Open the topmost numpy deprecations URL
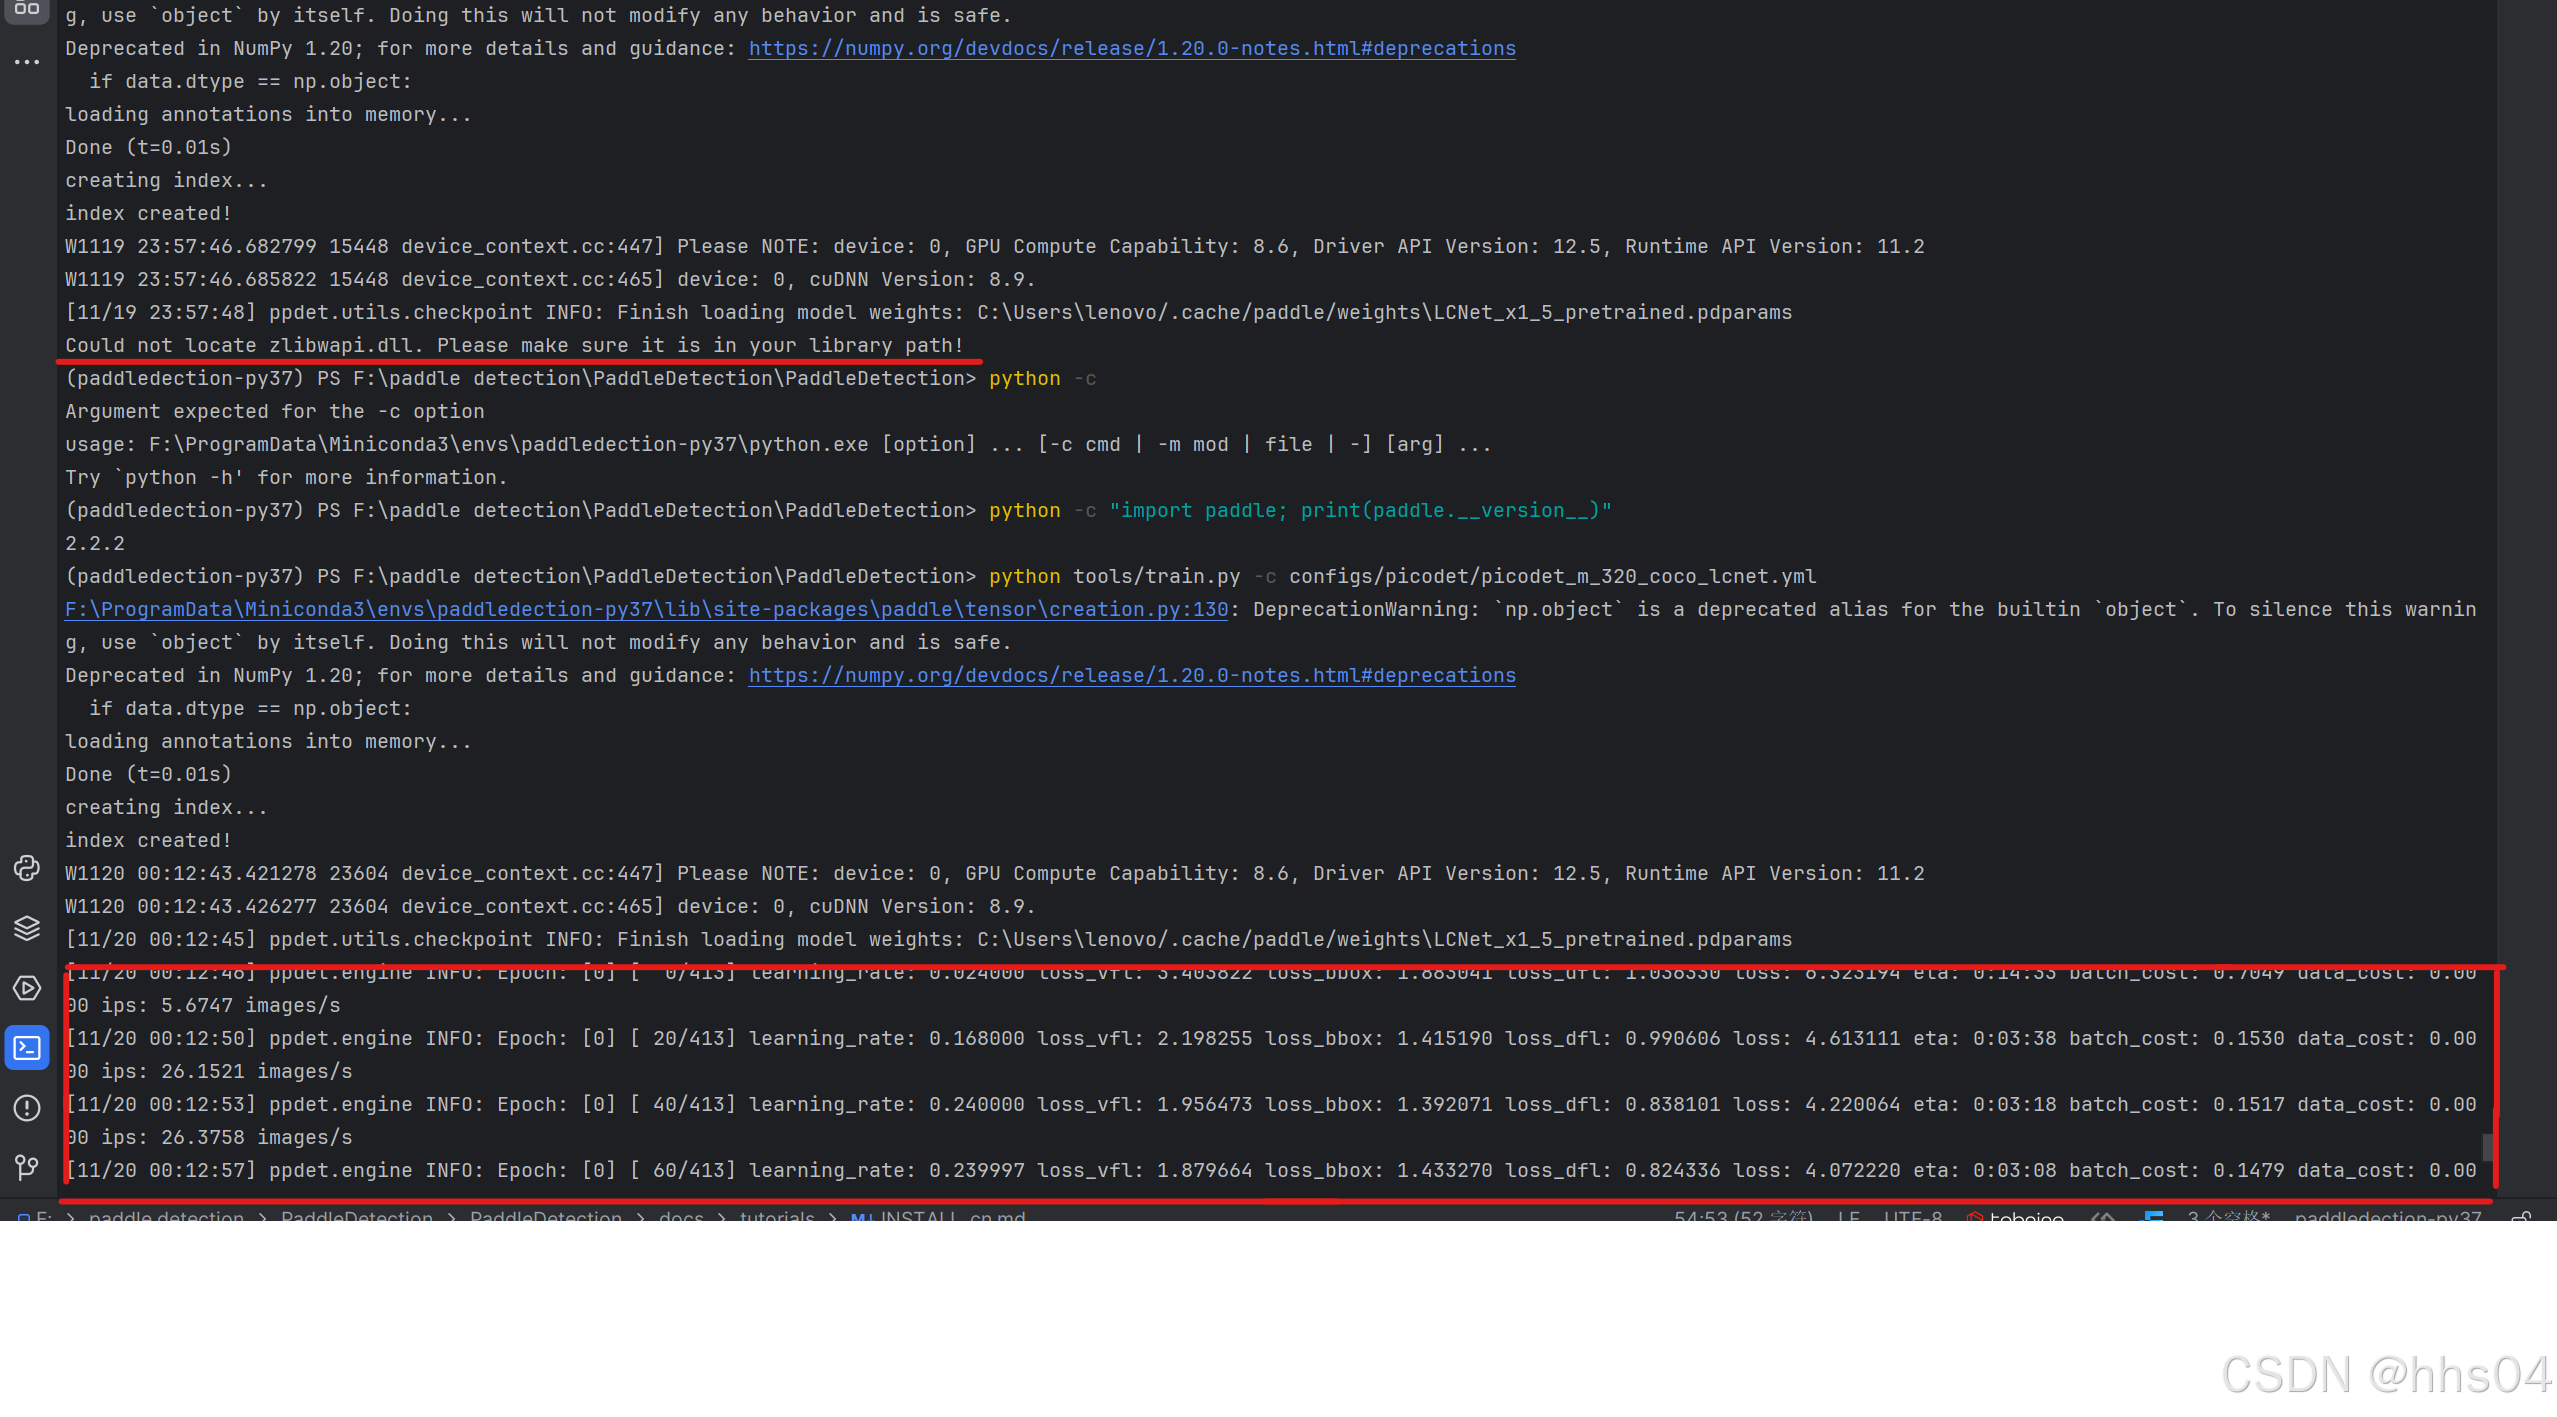This screenshot has height=1417, width=2557. pos(1131,48)
